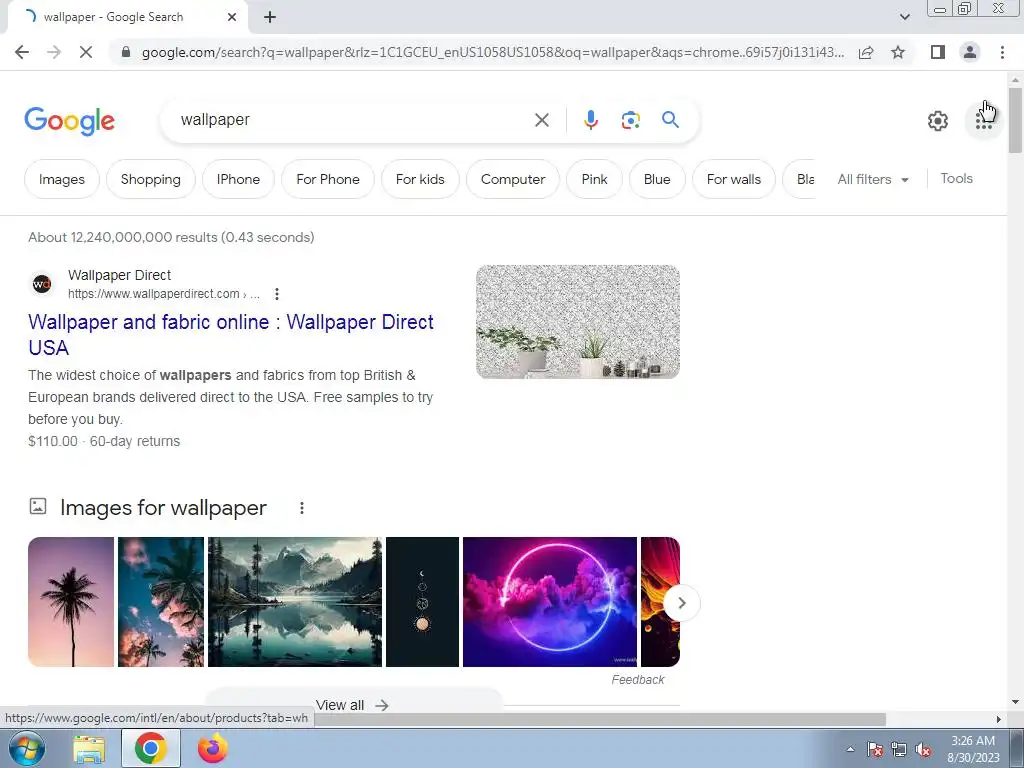Bookmark this page with the star
The width and height of the screenshot is (1024, 768).
click(898, 52)
